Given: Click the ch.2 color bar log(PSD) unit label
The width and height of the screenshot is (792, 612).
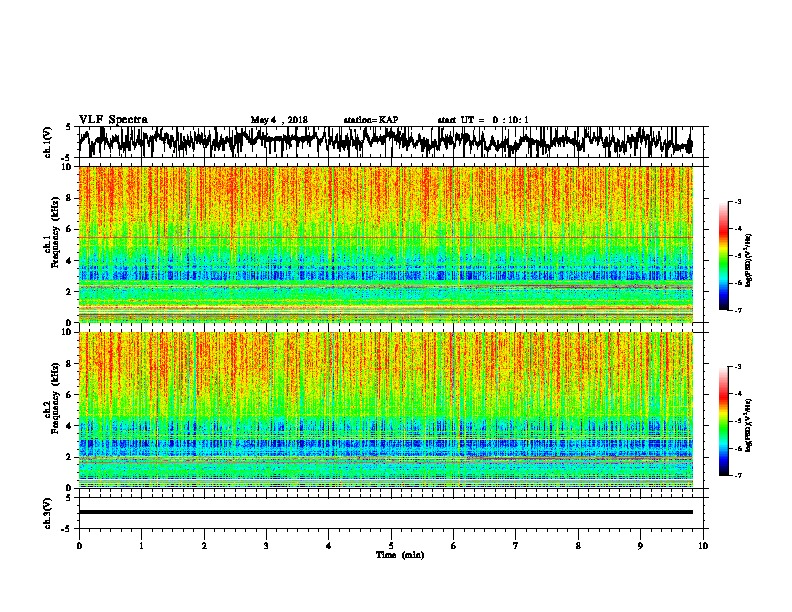Looking at the screenshot, I should point(749,425).
